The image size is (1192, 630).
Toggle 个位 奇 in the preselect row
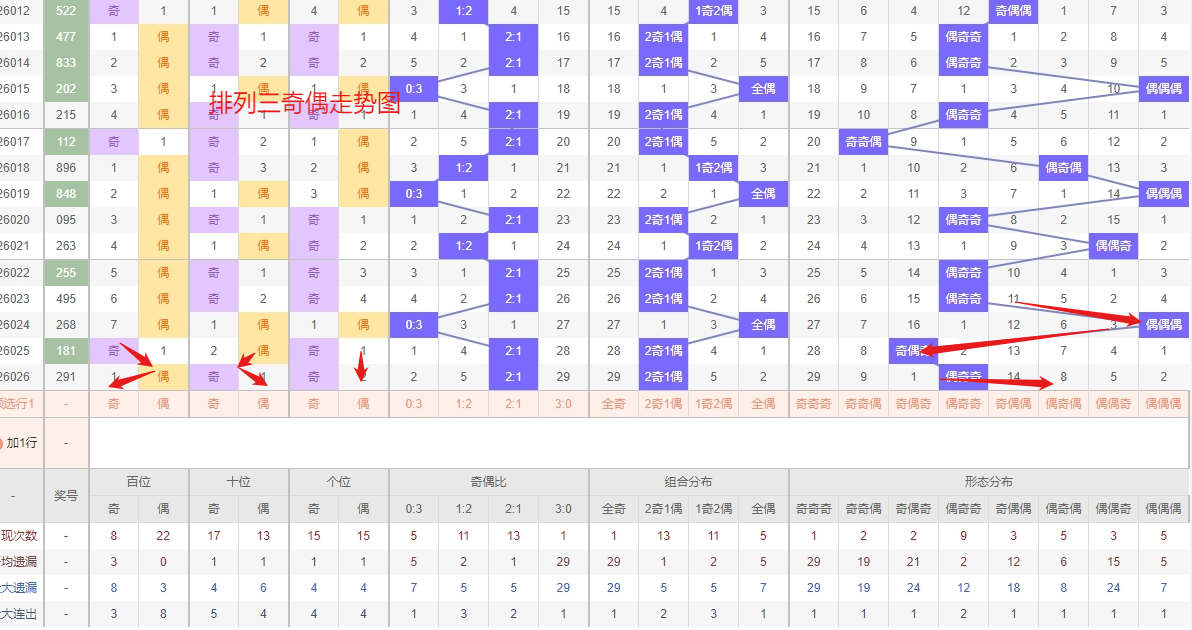point(313,404)
